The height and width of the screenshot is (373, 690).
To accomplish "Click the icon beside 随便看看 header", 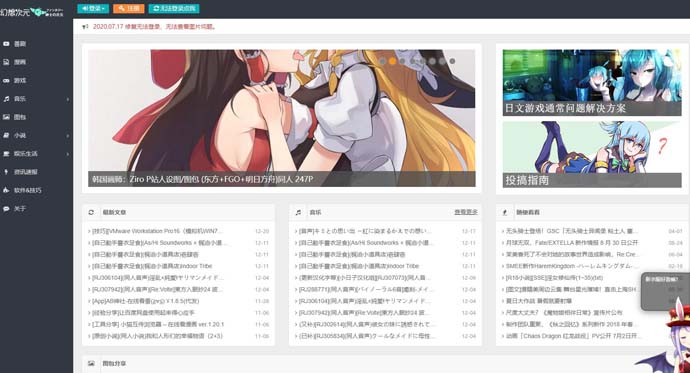I will [505, 212].
